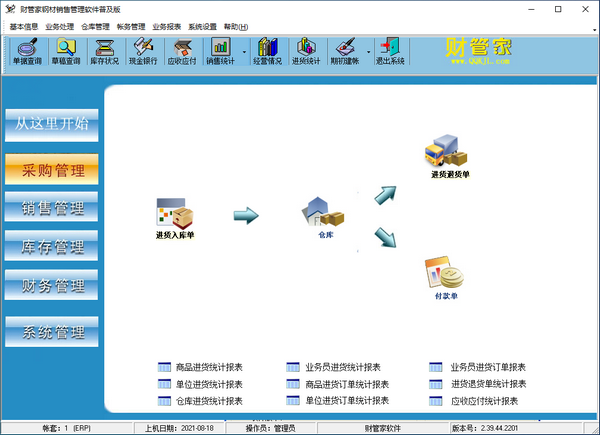
Task: Expand the dropdown arrow beside 期初建账
Action: tap(367, 50)
